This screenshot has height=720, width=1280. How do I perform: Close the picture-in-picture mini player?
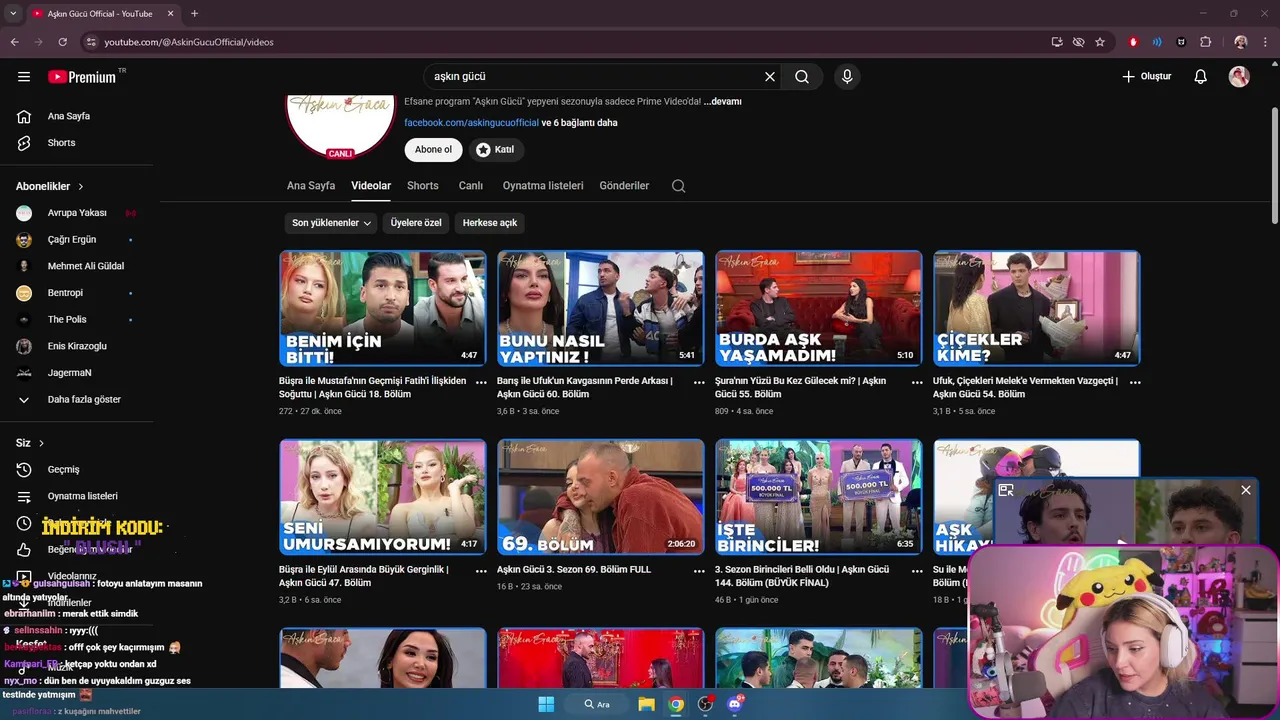pos(1245,490)
